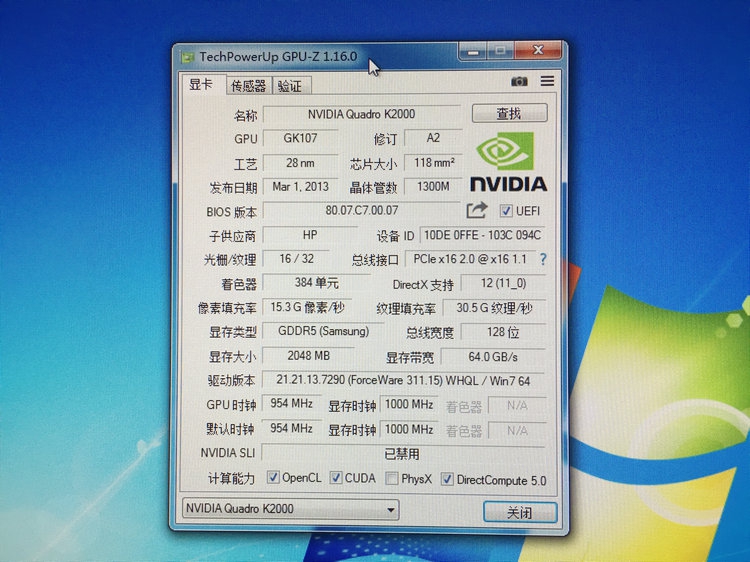Screen dimensions: 750x562
Task: Select the 显卡 tab
Action: [201, 85]
